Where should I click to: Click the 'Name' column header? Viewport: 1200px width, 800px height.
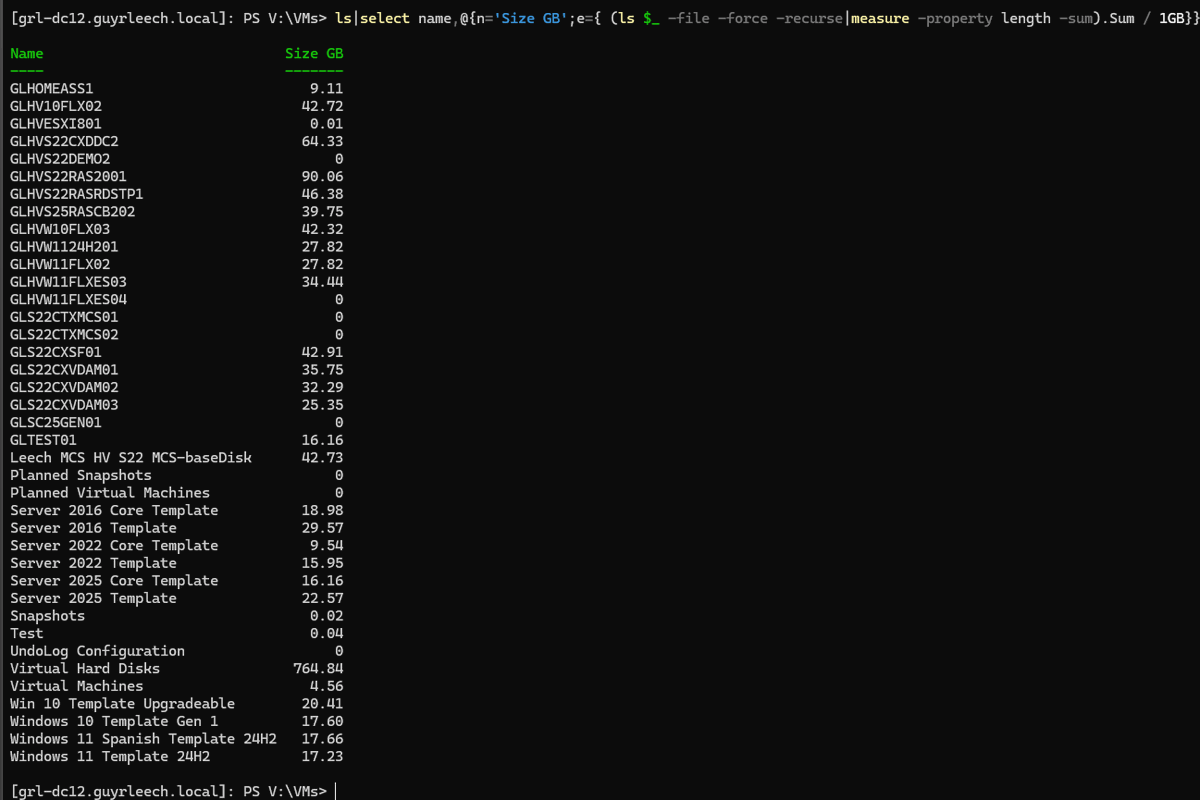pos(27,54)
